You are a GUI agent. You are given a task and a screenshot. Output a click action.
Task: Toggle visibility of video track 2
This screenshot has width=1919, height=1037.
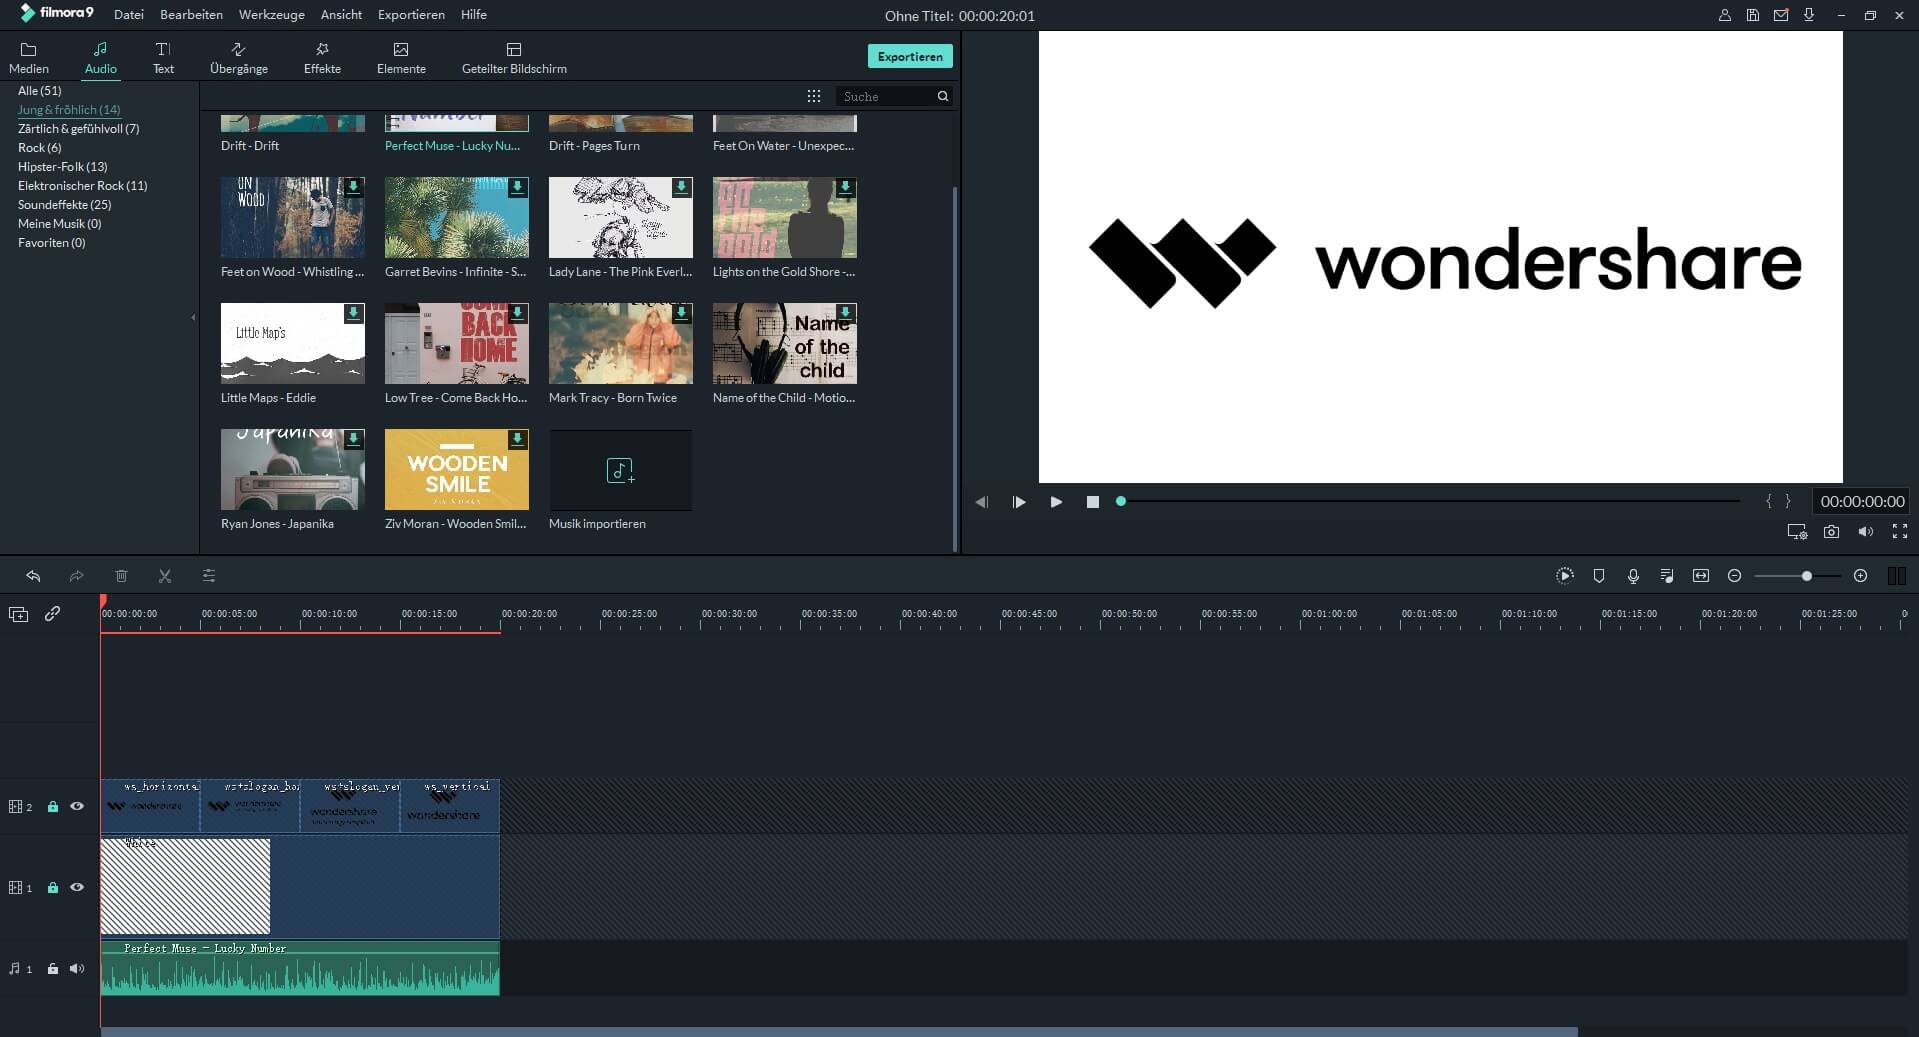tap(77, 806)
